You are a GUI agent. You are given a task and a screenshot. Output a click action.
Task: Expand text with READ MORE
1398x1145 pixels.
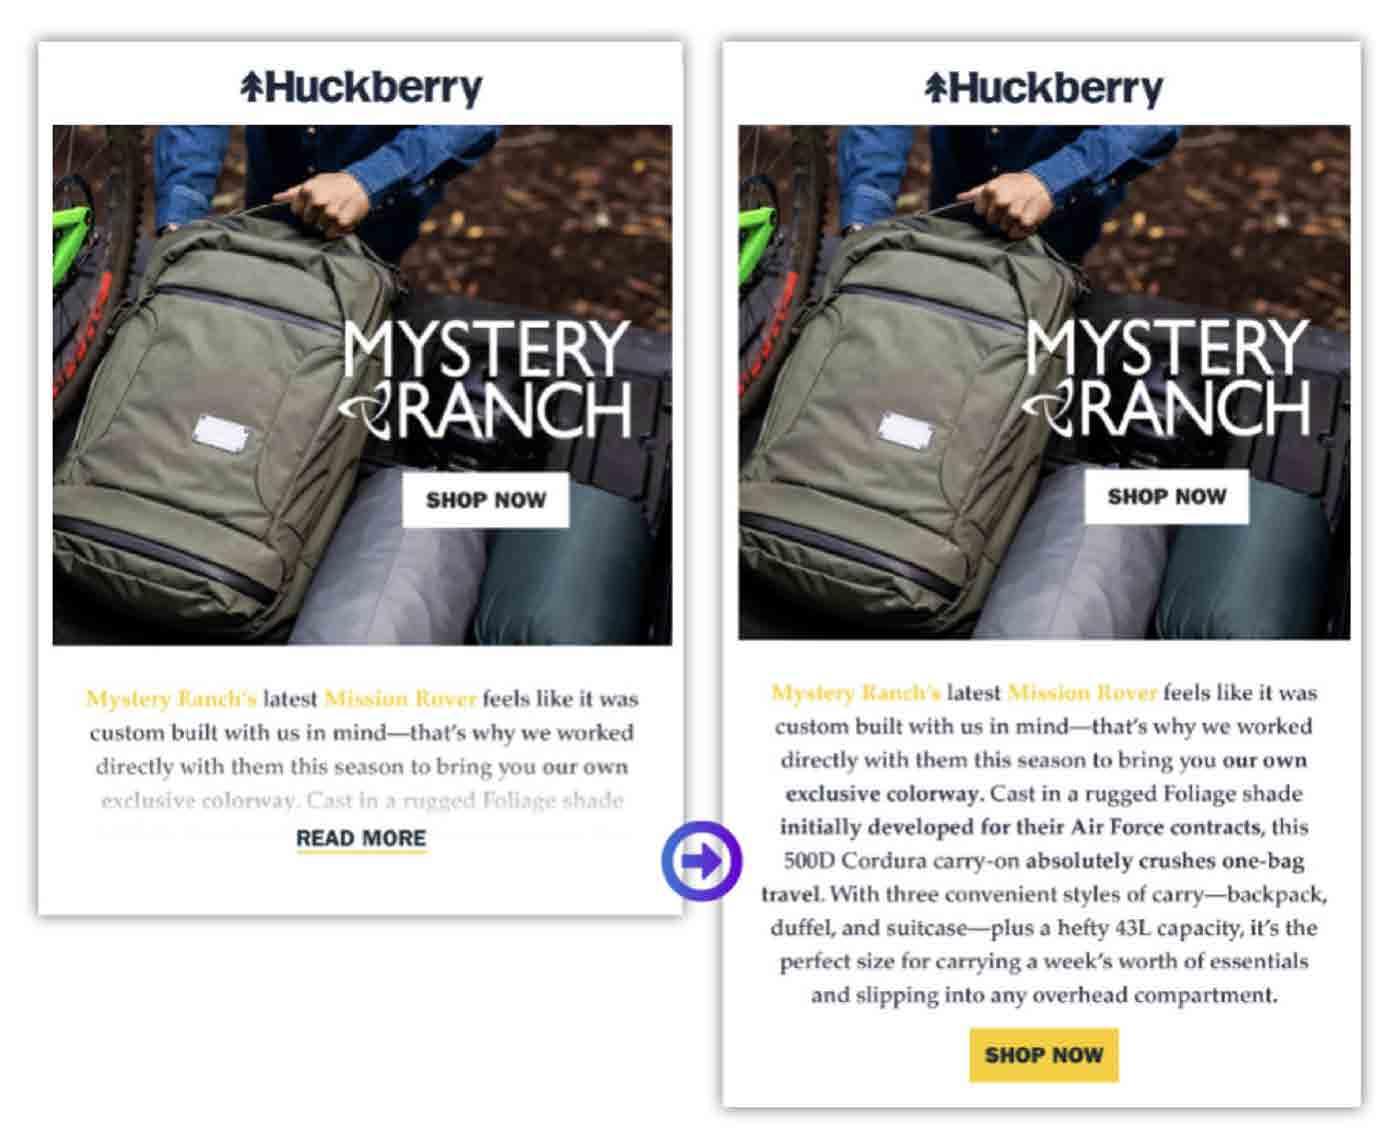point(361,839)
